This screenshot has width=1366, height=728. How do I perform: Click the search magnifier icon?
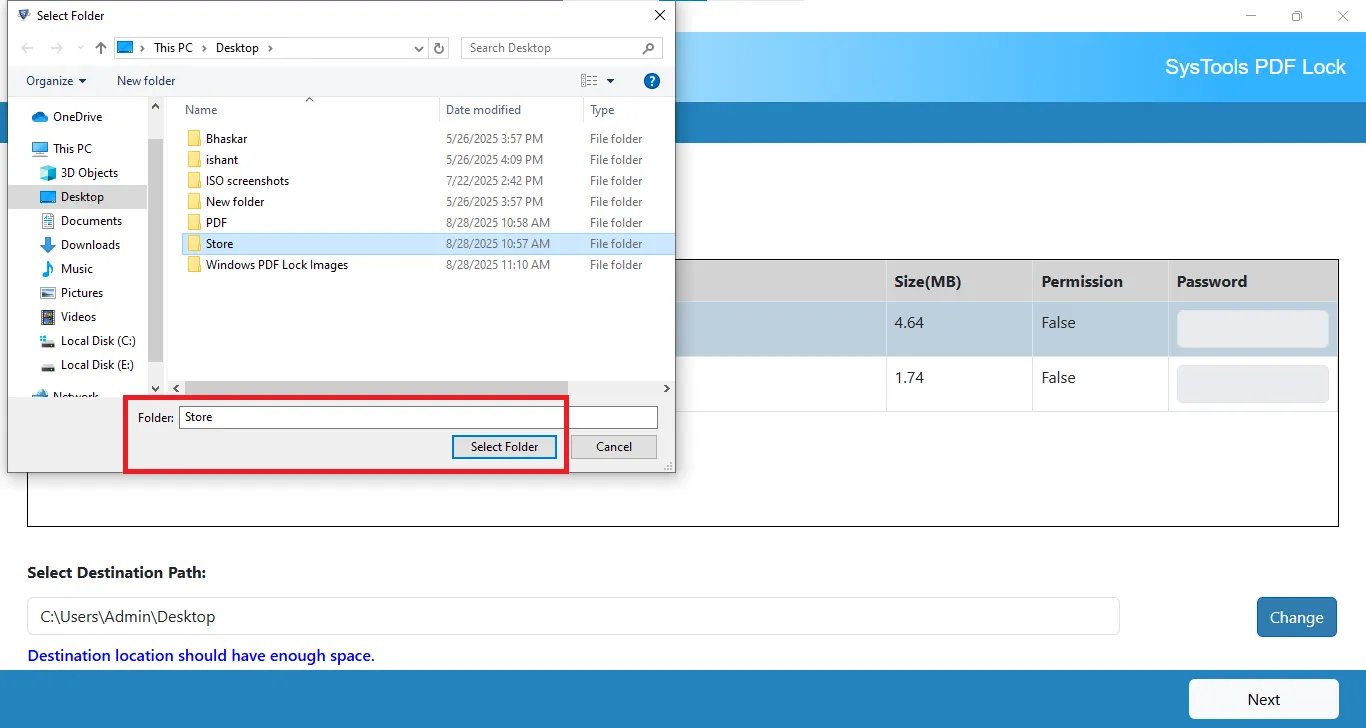pos(648,48)
